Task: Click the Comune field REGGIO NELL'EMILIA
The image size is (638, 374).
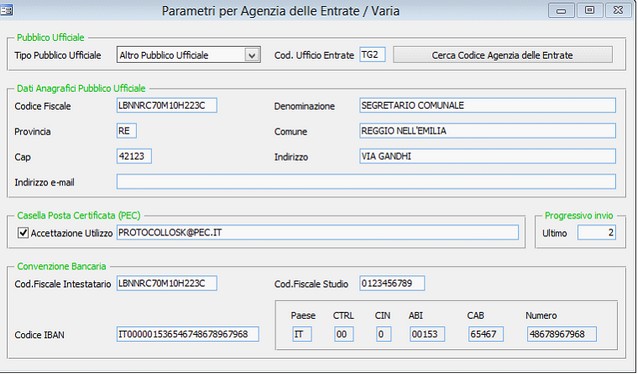Action: [x=487, y=131]
